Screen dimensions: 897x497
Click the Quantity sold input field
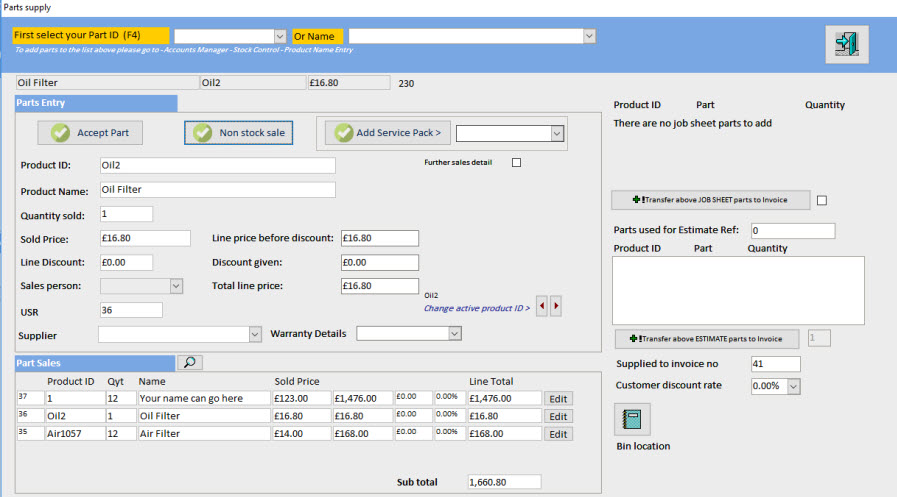[x=126, y=214]
